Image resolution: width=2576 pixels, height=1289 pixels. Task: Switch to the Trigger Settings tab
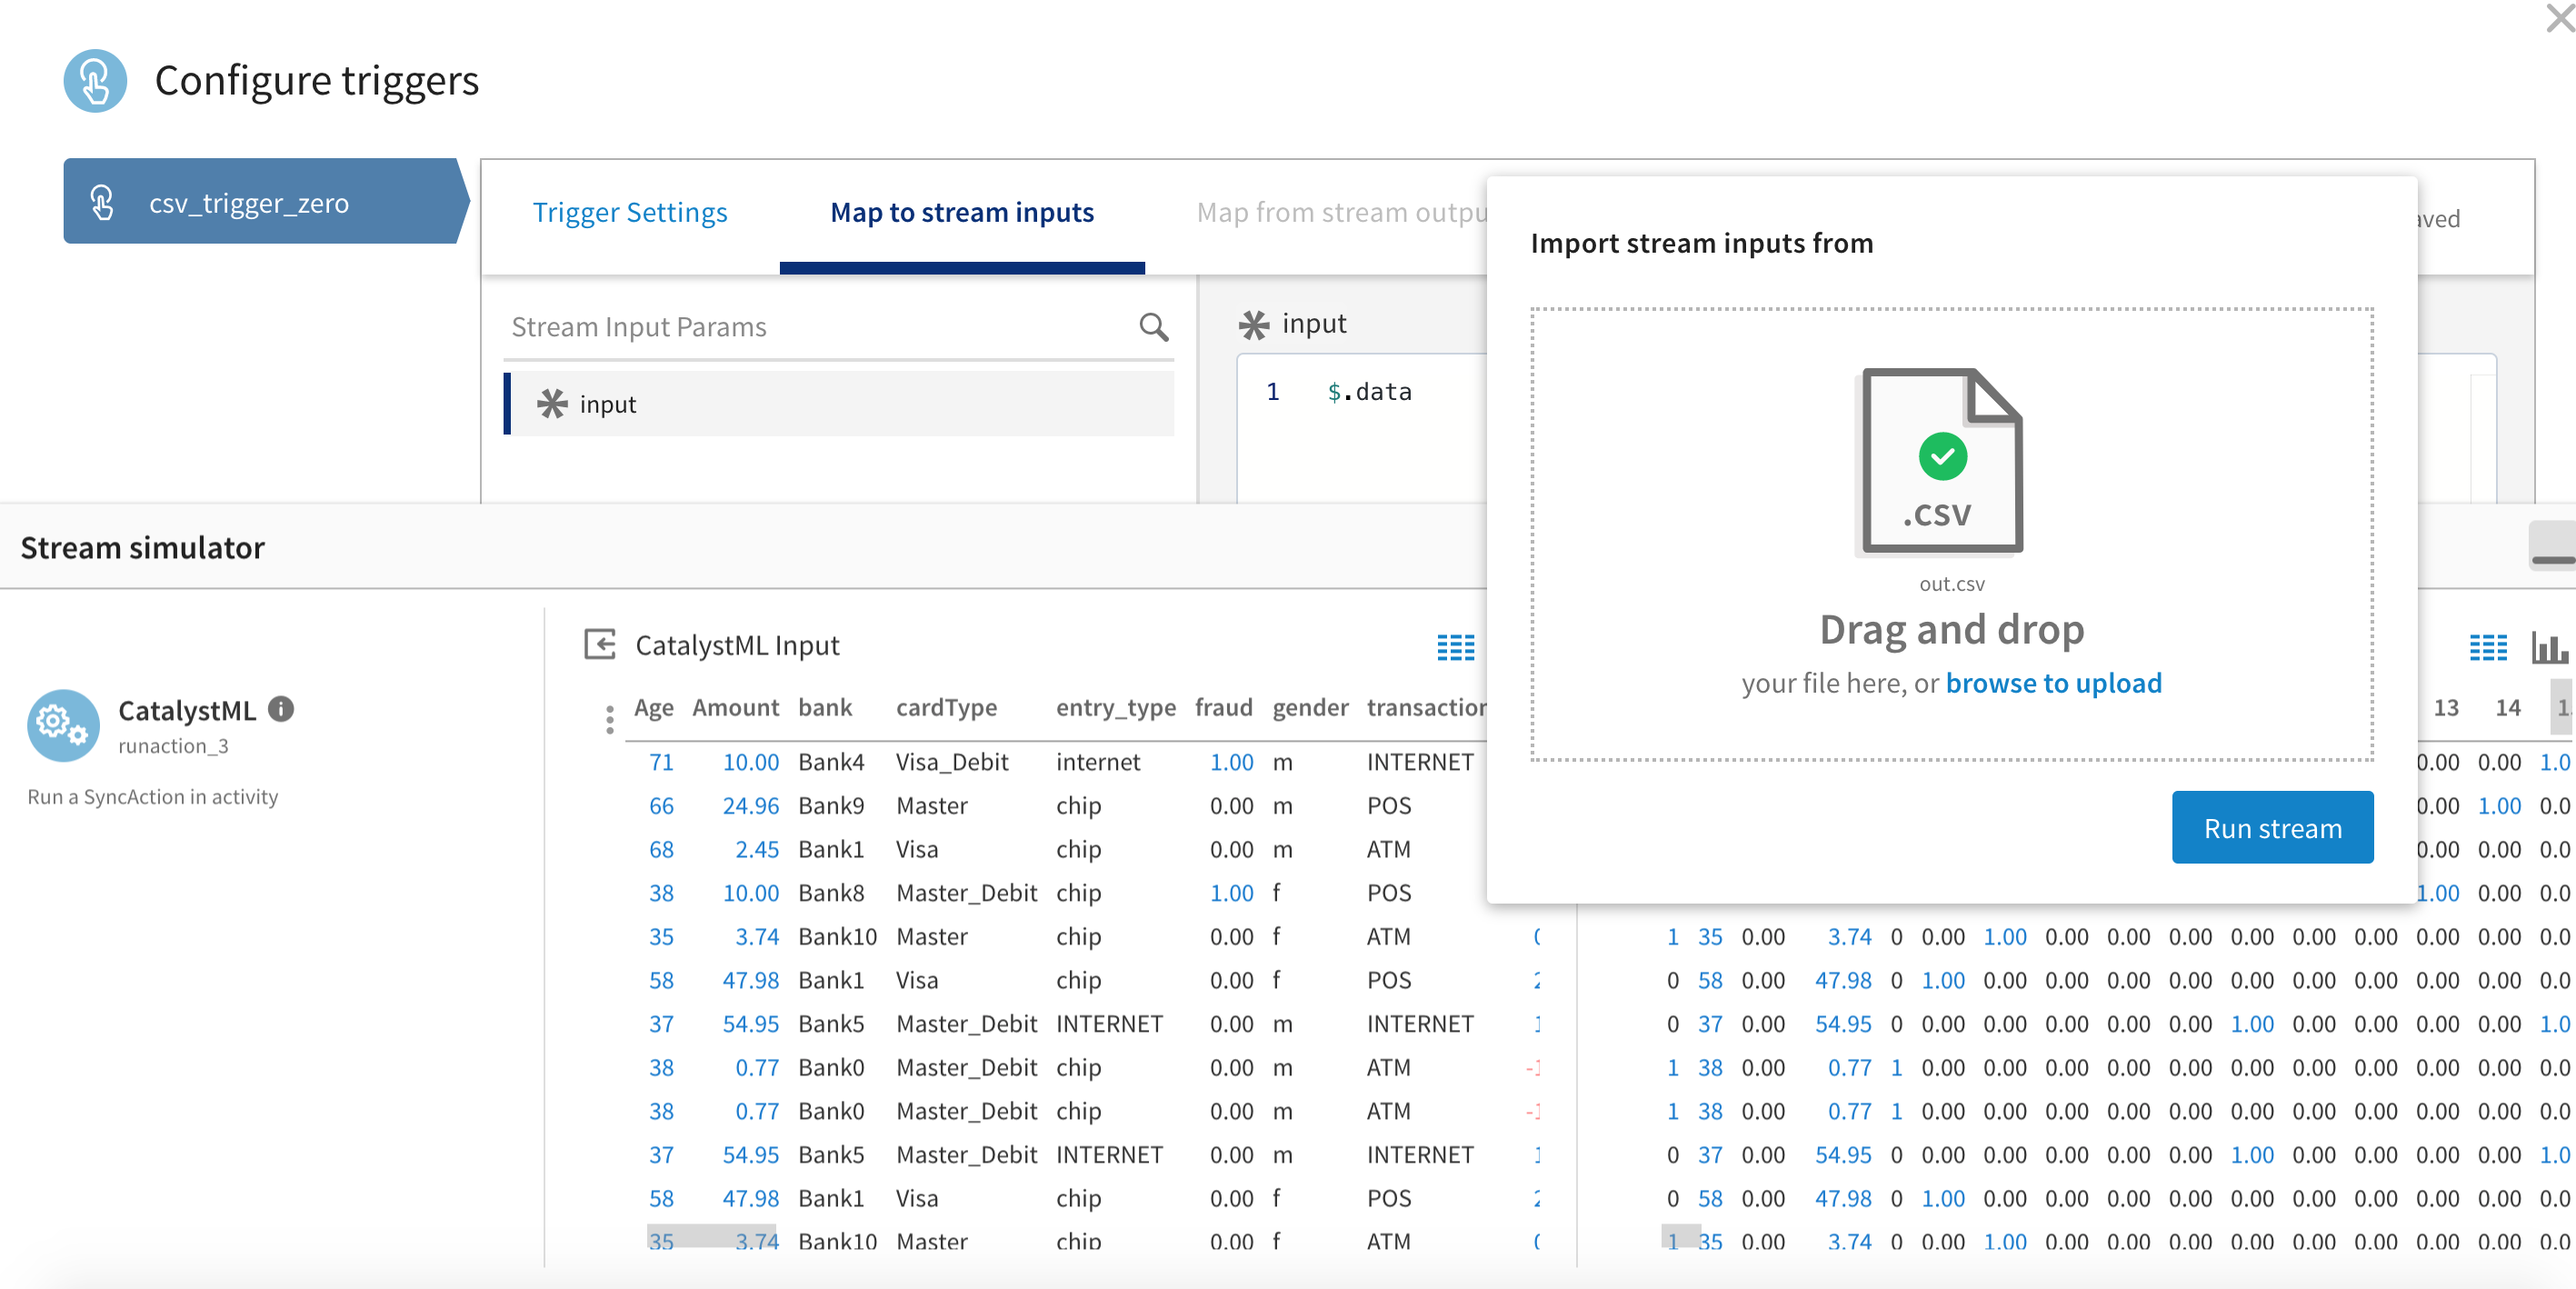[630, 212]
